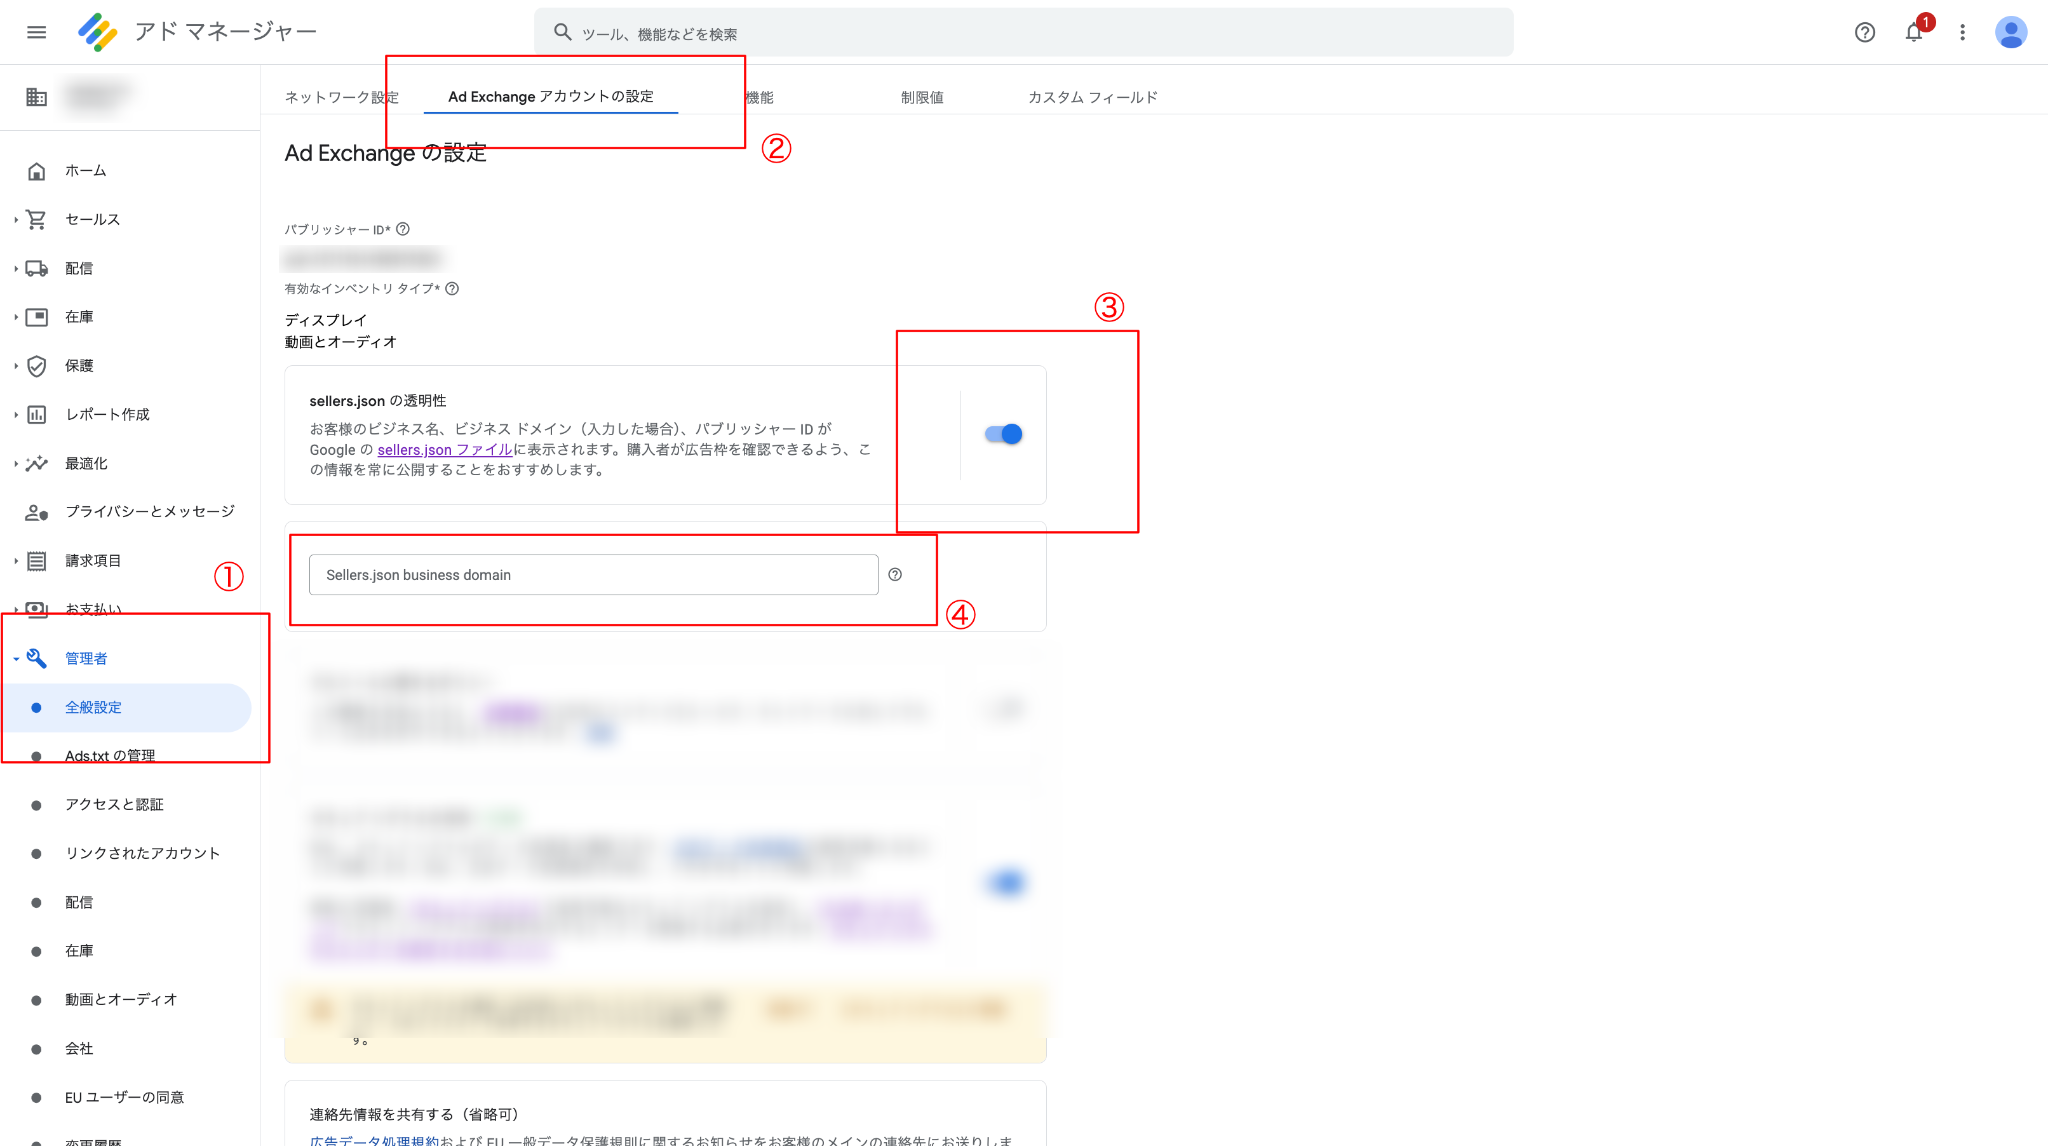This screenshot has width=2048, height=1146.
Task: Expand the レポート作成 section arrow
Action: (x=16, y=414)
